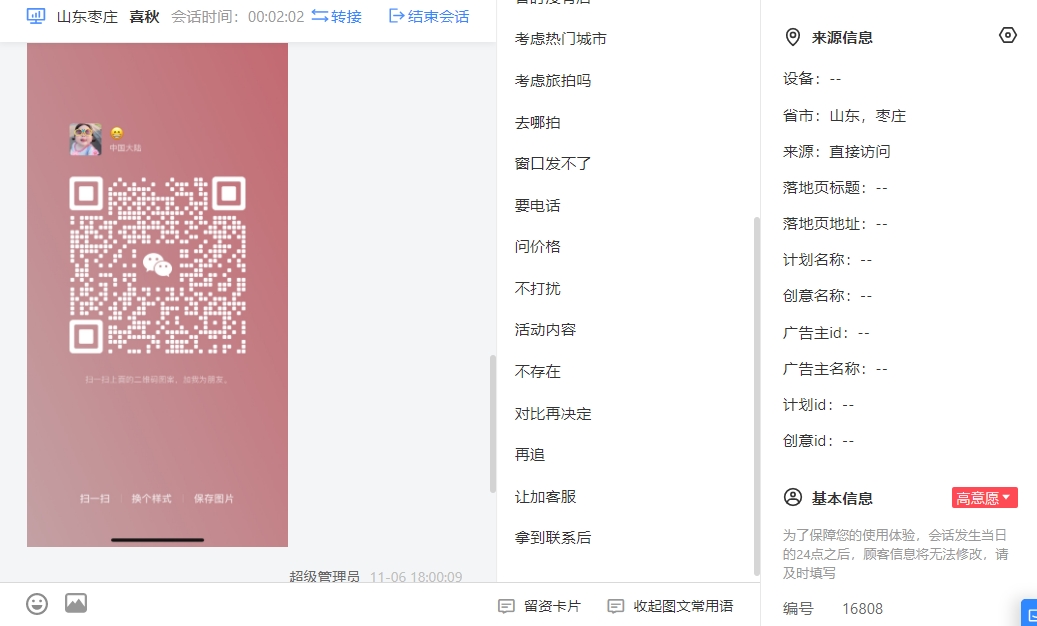Click the 设备 info row
Screen dimensions: 1037x626
pos(812,79)
